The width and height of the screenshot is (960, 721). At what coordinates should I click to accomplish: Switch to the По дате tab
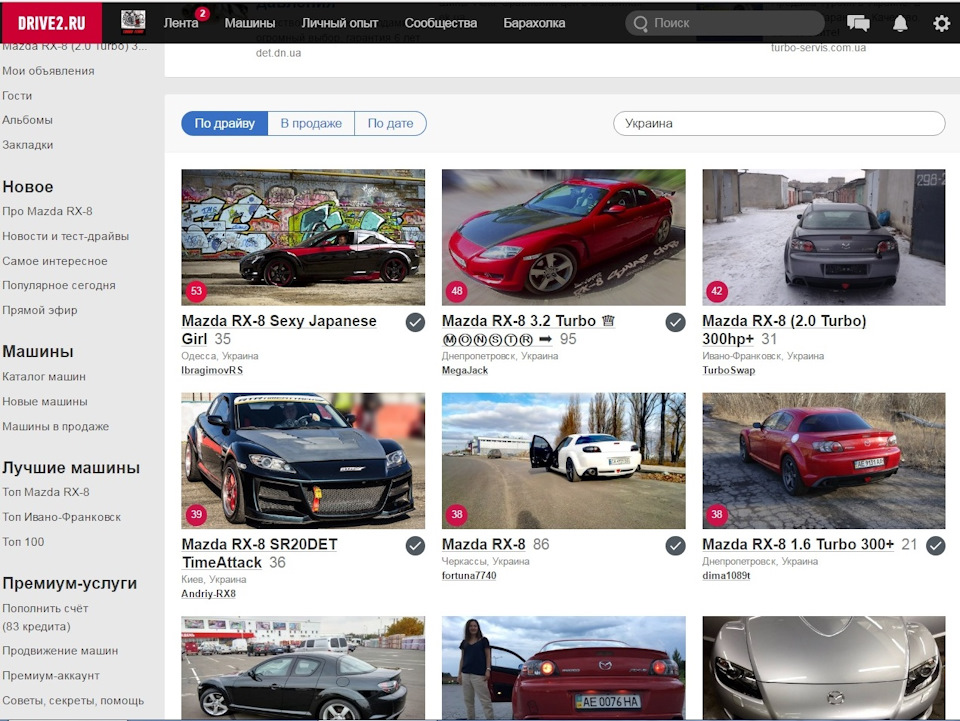pos(391,123)
